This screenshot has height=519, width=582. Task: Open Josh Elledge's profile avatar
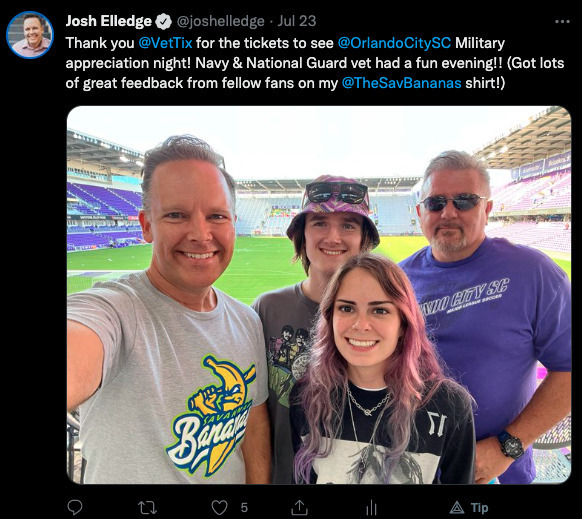pyautogui.click(x=30, y=35)
